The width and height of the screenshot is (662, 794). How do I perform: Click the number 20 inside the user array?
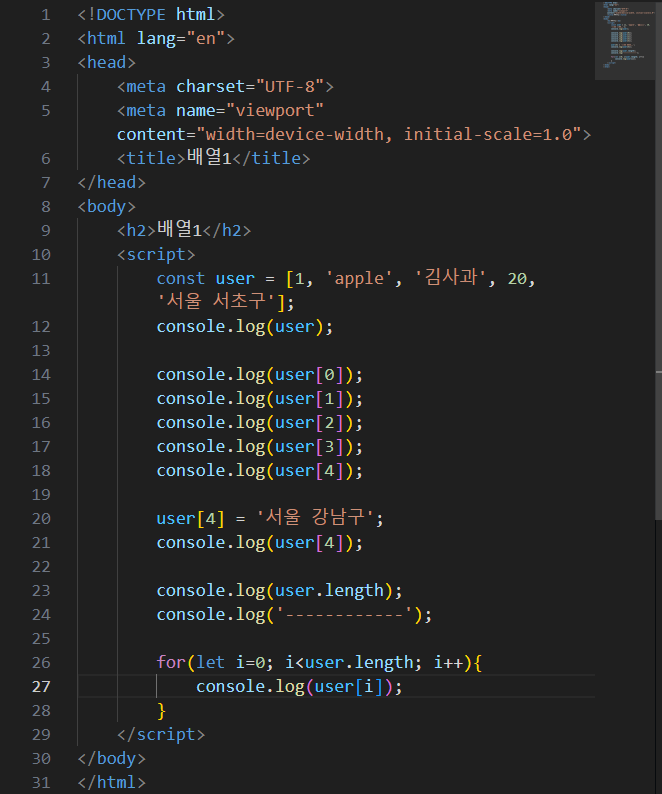[517, 279]
